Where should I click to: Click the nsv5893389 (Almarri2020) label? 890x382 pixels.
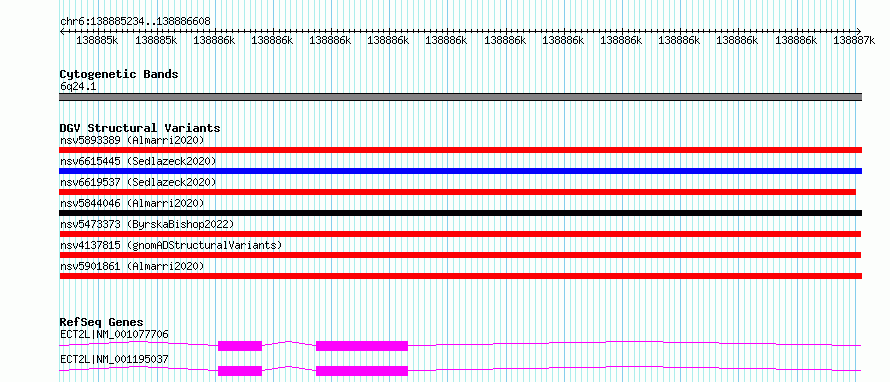[132, 140]
